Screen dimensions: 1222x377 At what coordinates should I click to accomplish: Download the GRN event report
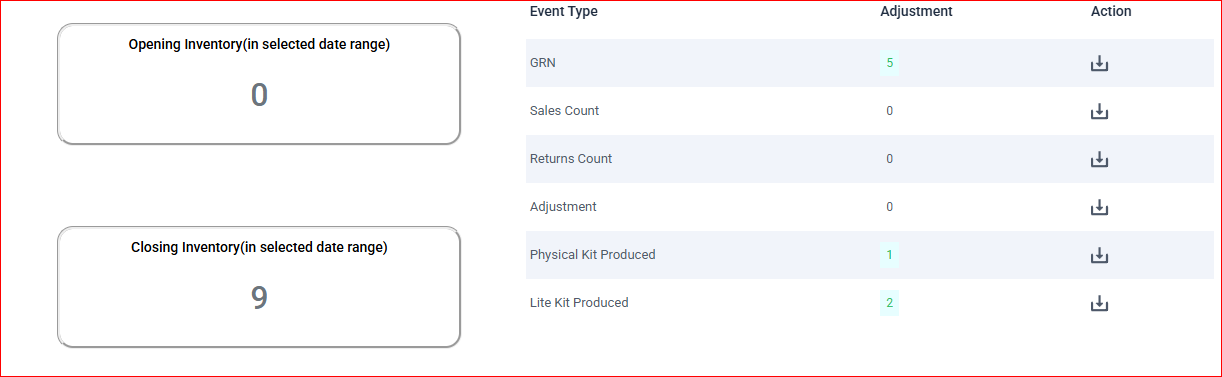[1099, 63]
